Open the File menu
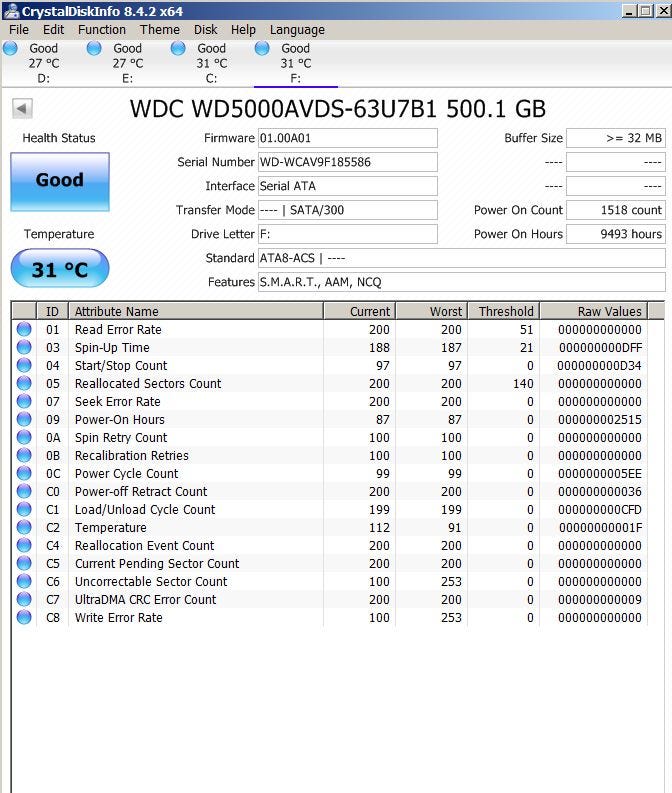The image size is (672, 793). (19, 30)
